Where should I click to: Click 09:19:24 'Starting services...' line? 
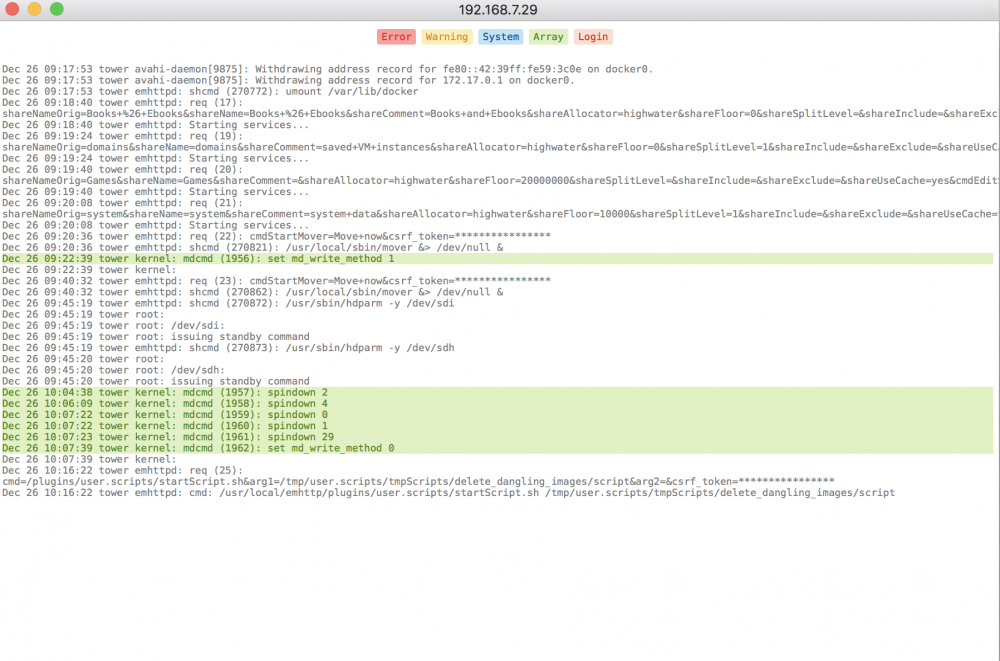point(156,158)
